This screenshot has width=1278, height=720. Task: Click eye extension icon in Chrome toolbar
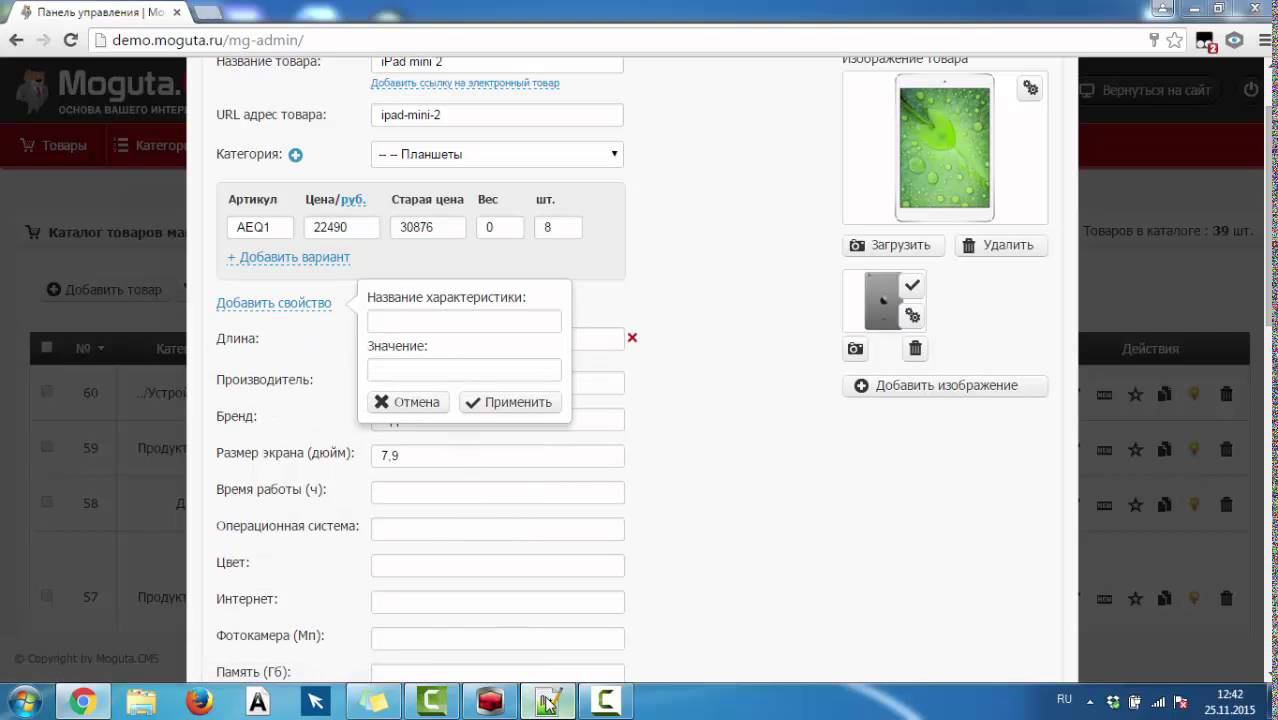pyautogui.click(x=1234, y=40)
